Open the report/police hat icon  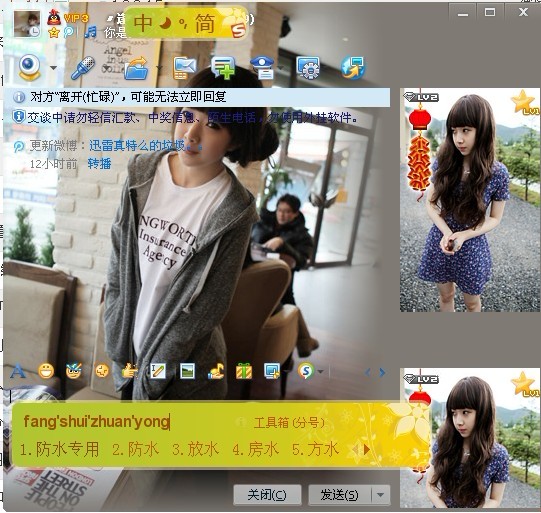(262, 68)
